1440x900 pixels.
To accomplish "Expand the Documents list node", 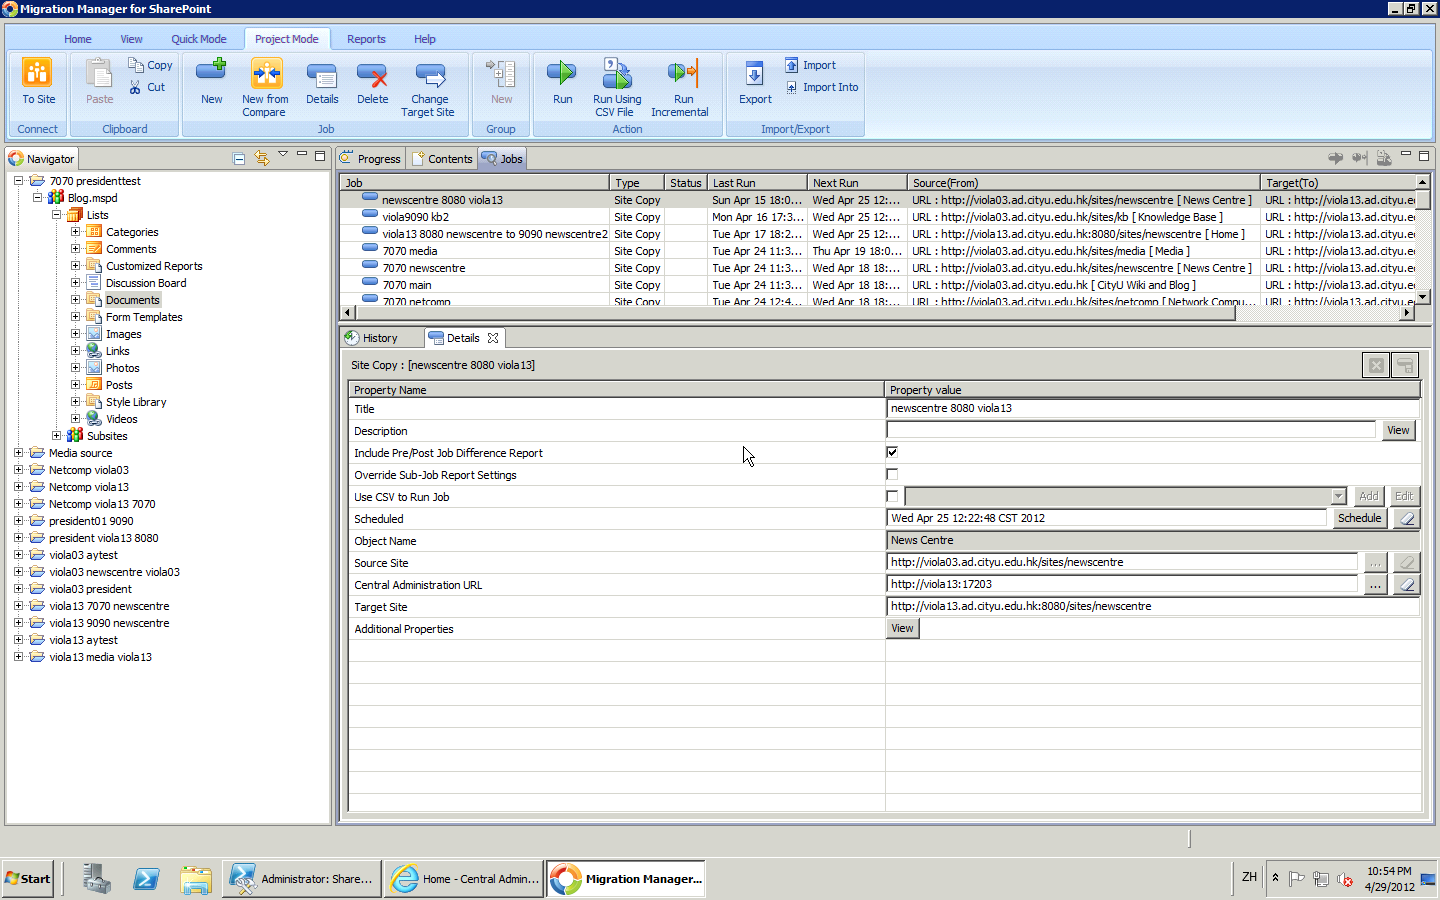I will [75, 300].
